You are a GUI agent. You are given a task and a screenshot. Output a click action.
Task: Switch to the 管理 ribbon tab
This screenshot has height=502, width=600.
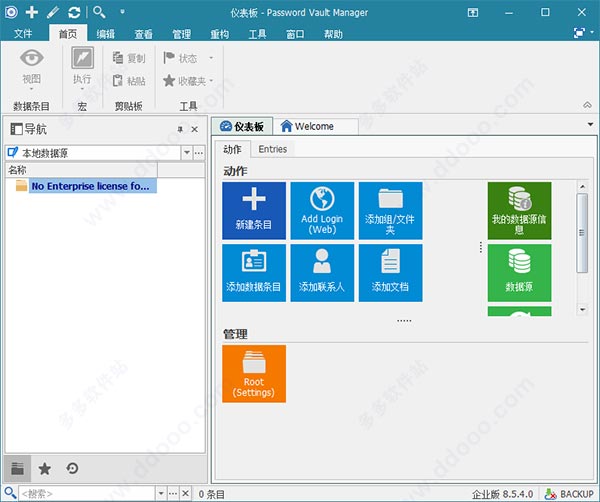pyautogui.click(x=181, y=34)
